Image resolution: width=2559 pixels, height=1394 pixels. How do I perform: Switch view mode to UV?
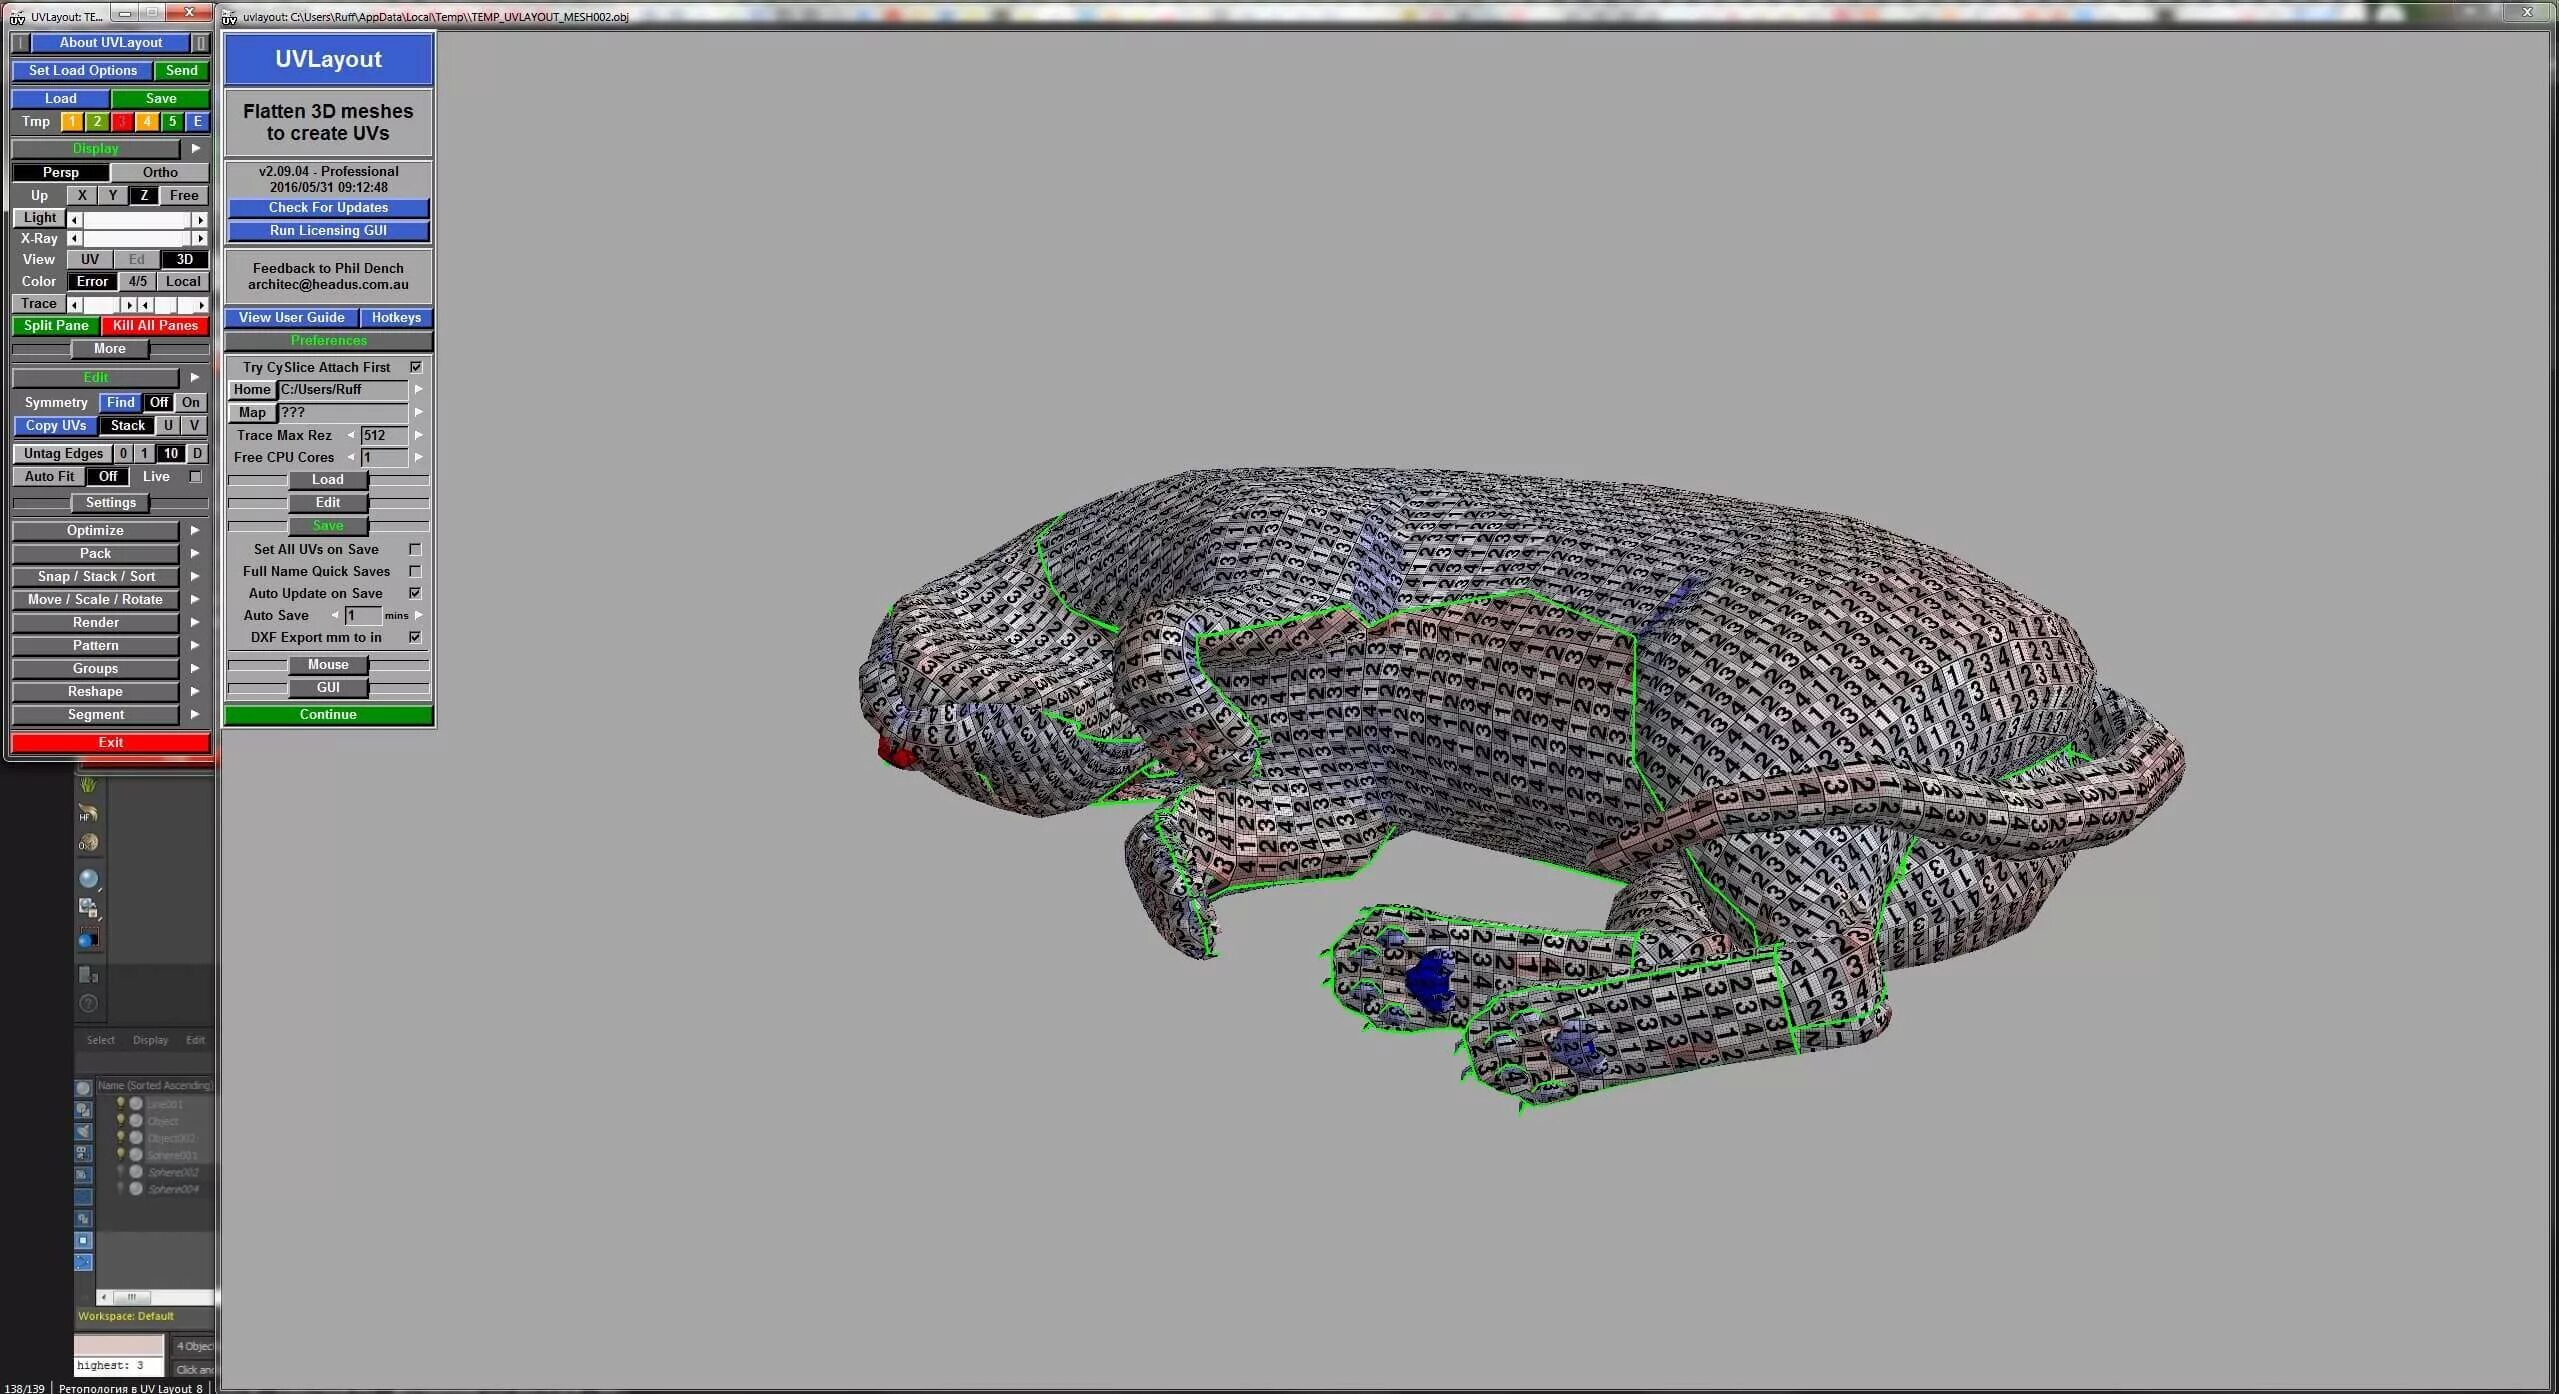[90, 259]
